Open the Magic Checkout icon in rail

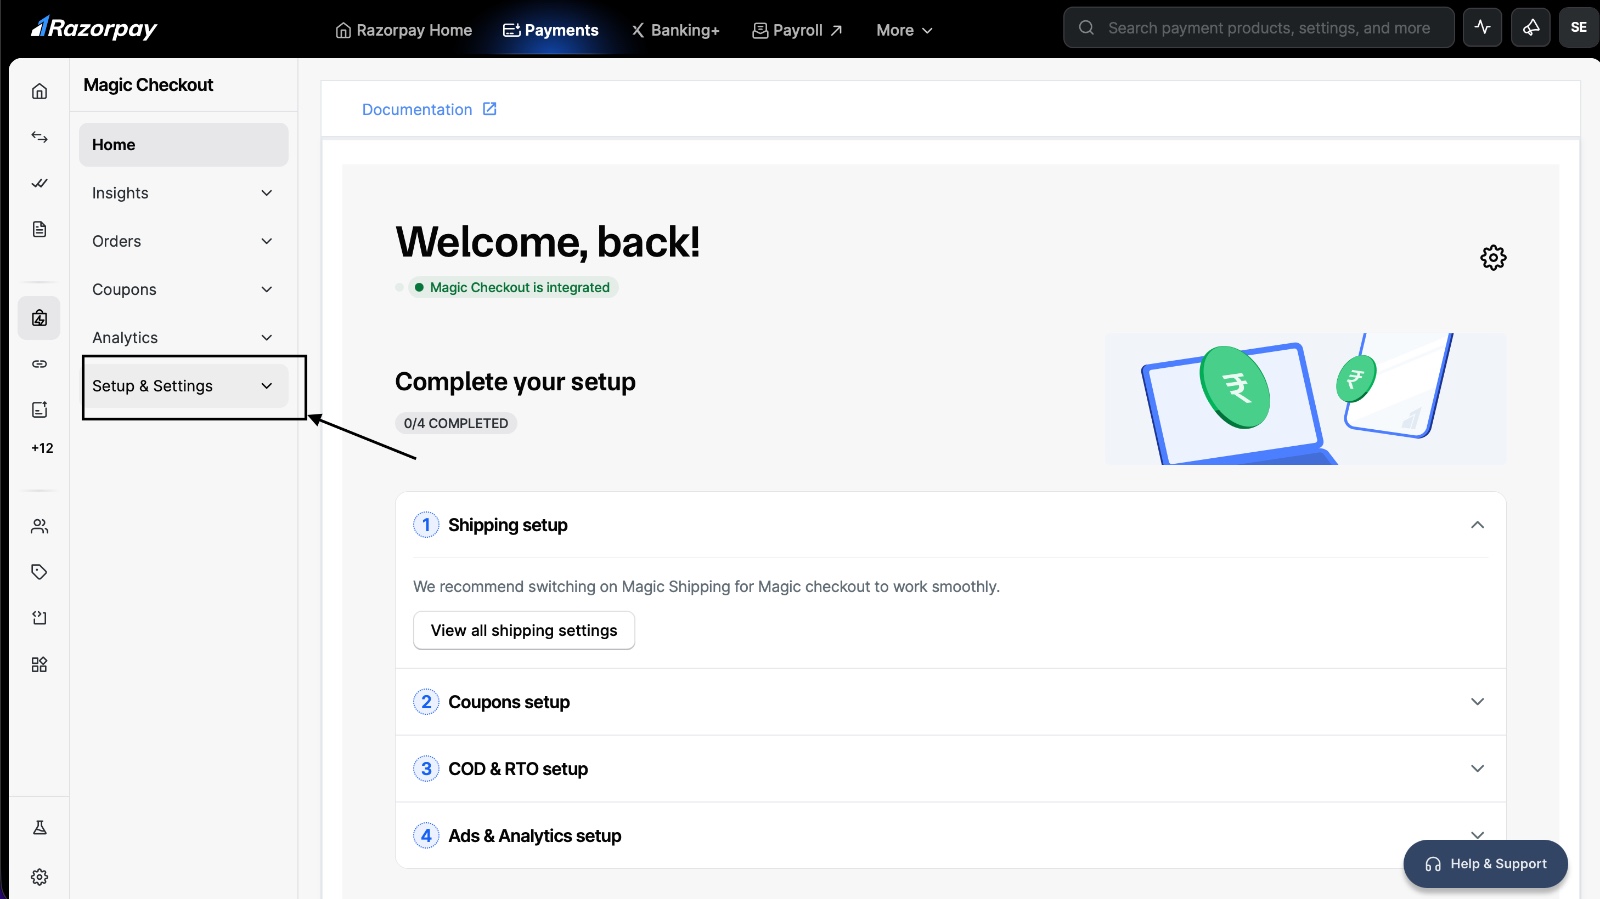click(x=39, y=318)
